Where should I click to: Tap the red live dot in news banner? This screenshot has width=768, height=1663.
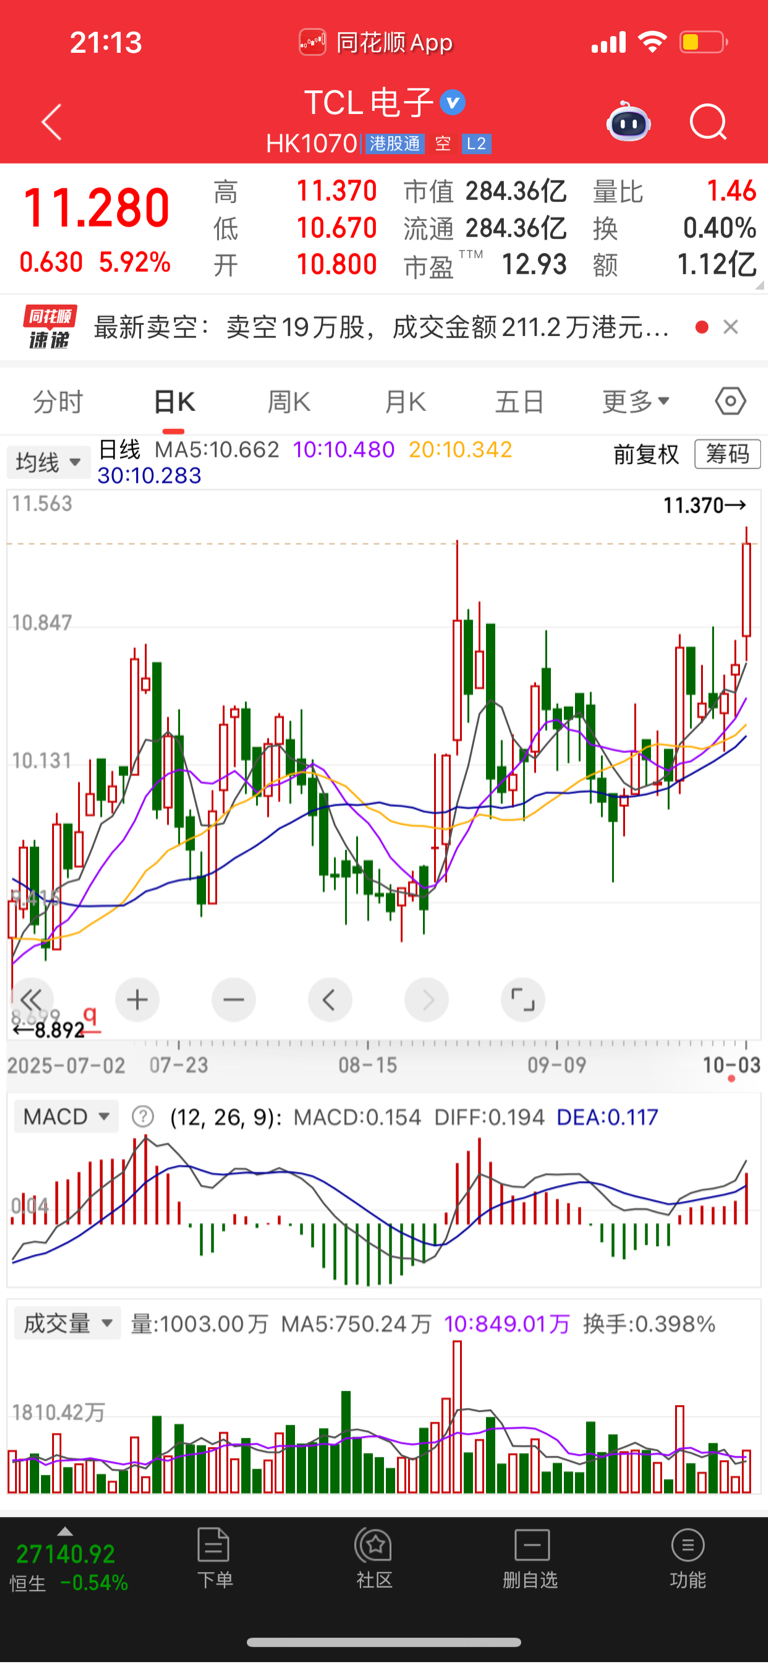pos(702,327)
